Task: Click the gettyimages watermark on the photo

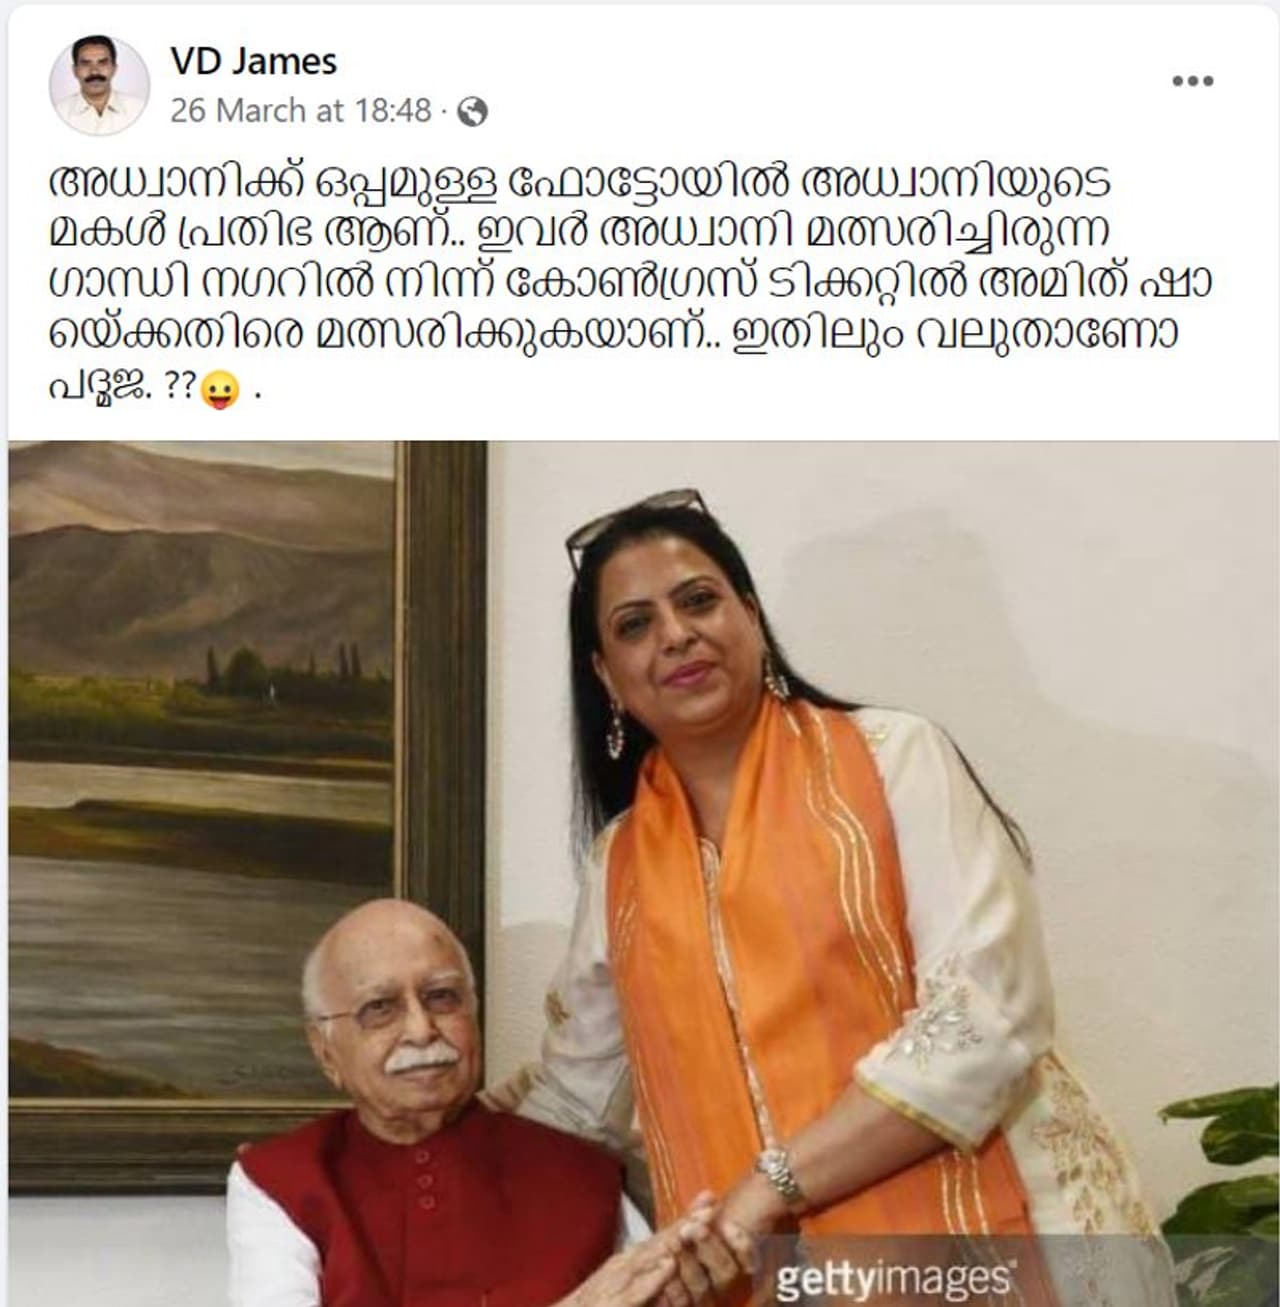Action: click(x=893, y=1278)
